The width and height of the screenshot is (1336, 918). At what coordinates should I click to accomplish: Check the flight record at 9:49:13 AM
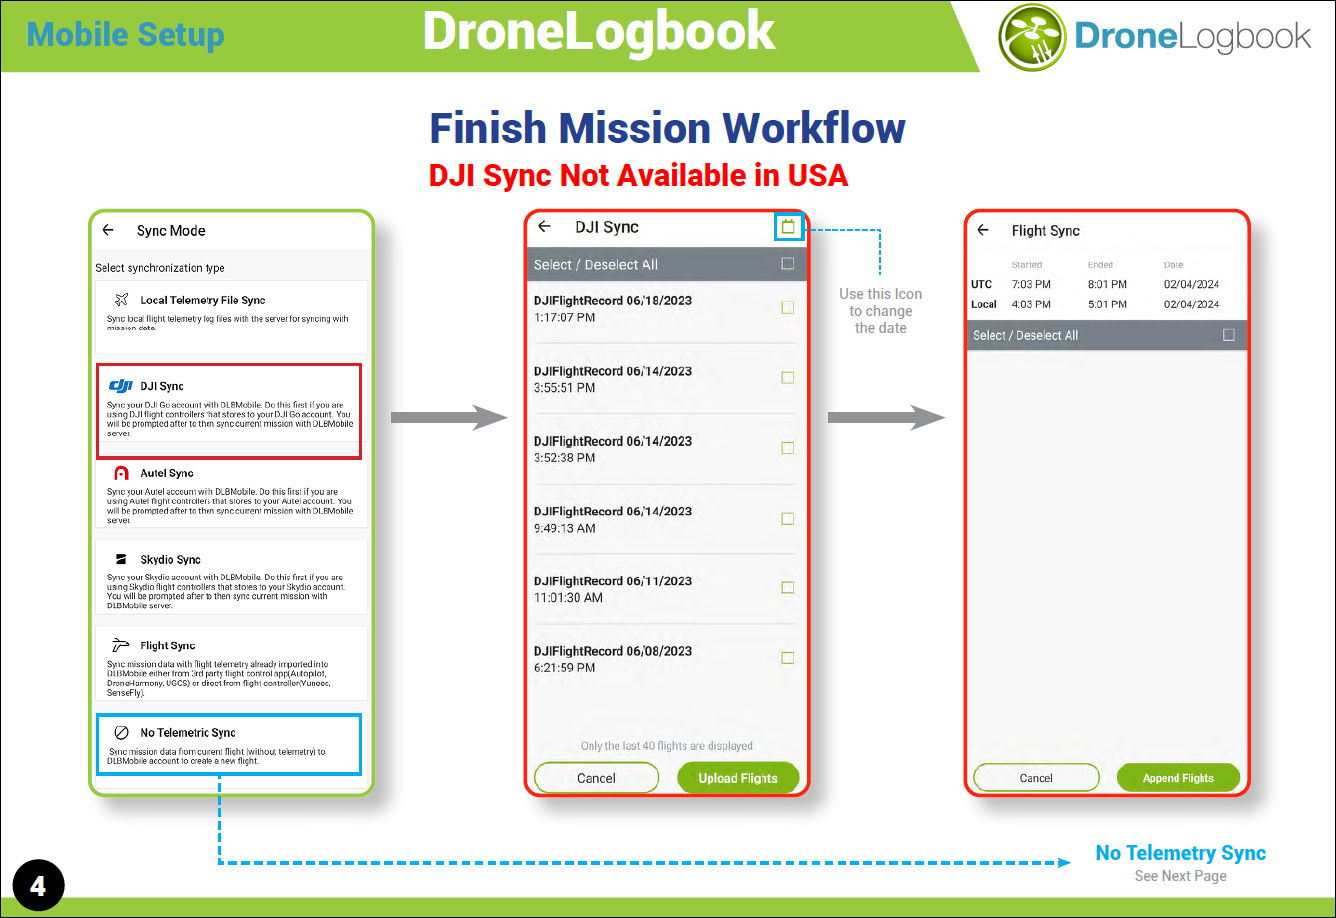pos(788,518)
